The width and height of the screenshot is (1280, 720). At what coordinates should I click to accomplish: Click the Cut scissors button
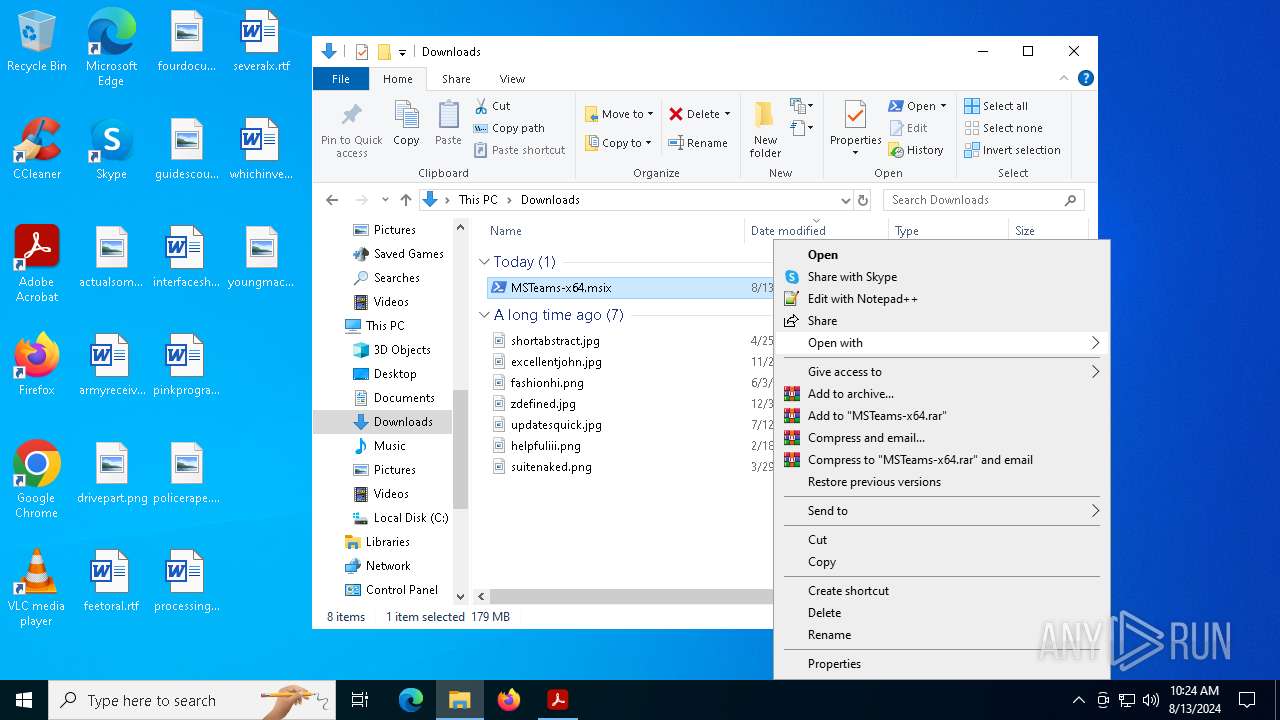(492, 106)
